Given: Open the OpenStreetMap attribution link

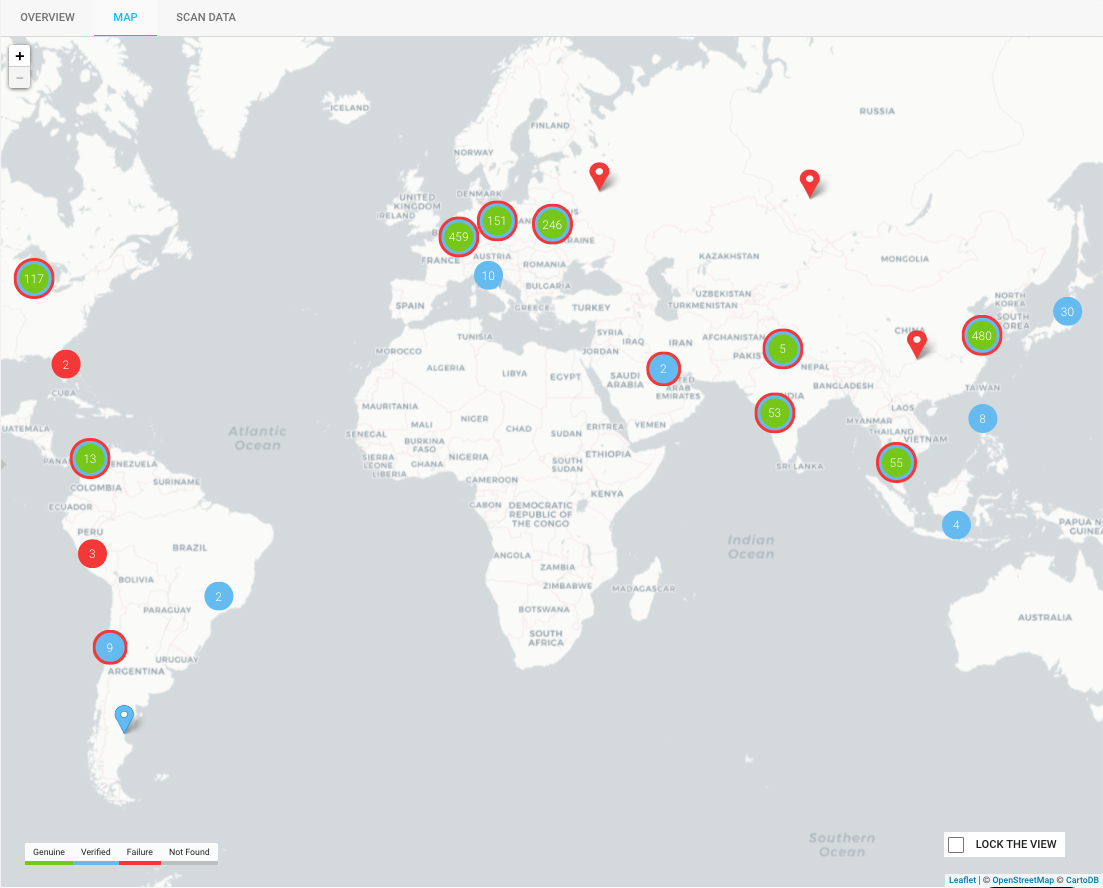Looking at the screenshot, I should [1022, 880].
